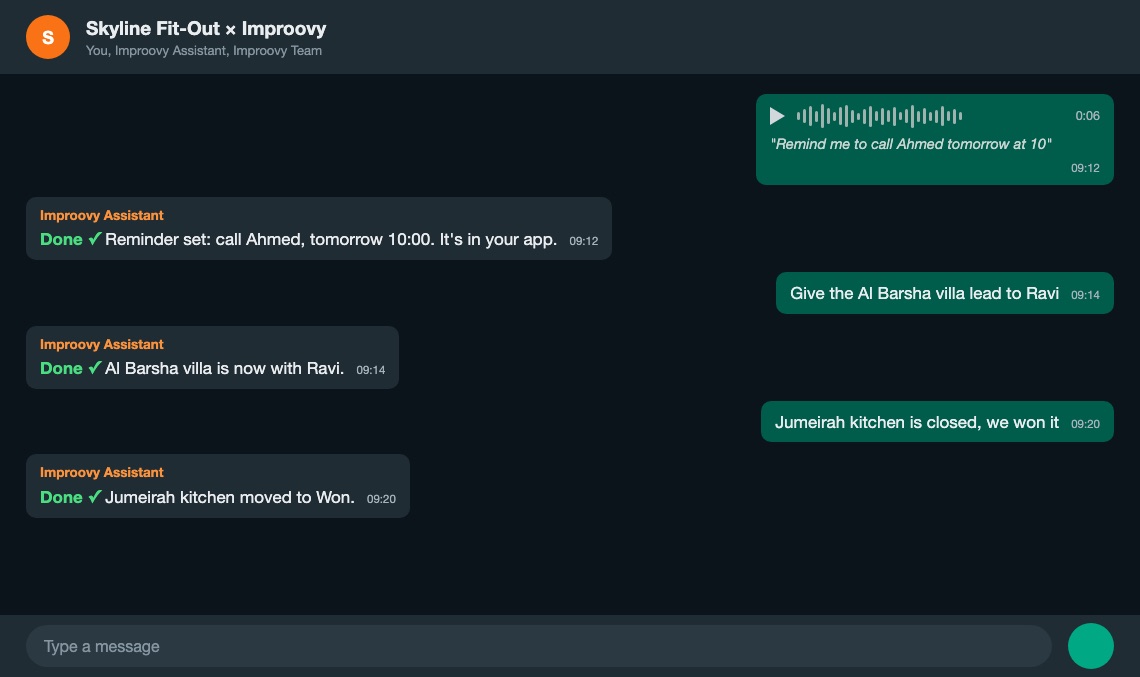The width and height of the screenshot is (1140, 677).
Task: Select the transcript 'Remind me to call Ahmed tomorrow at 10'
Action: click(x=911, y=144)
